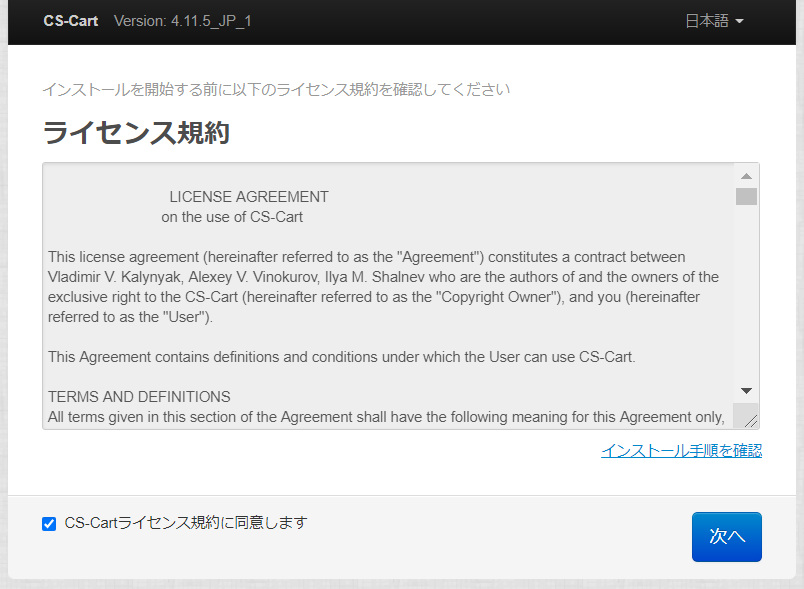The height and width of the screenshot is (589, 804).
Task: Click the 次へ button
Action: point(727,537)
